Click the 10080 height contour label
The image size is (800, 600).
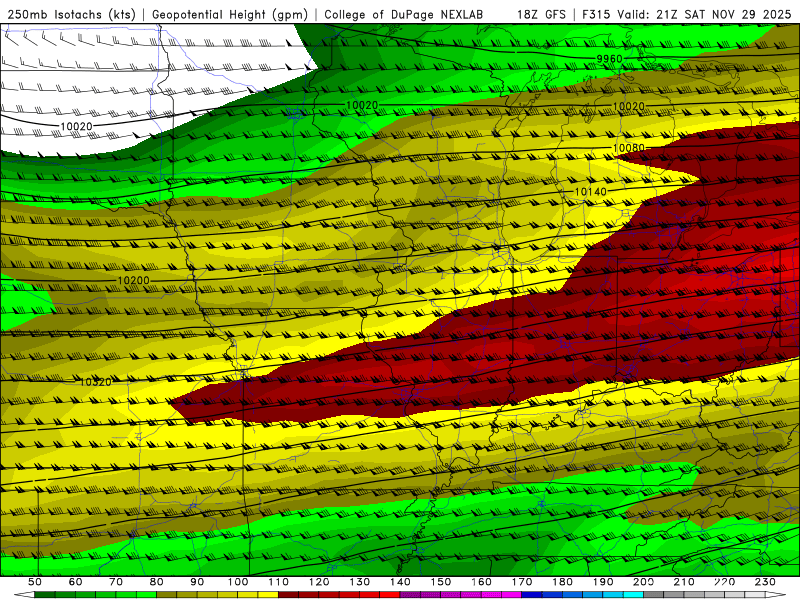pyautogui.click(x=629, y=148)
